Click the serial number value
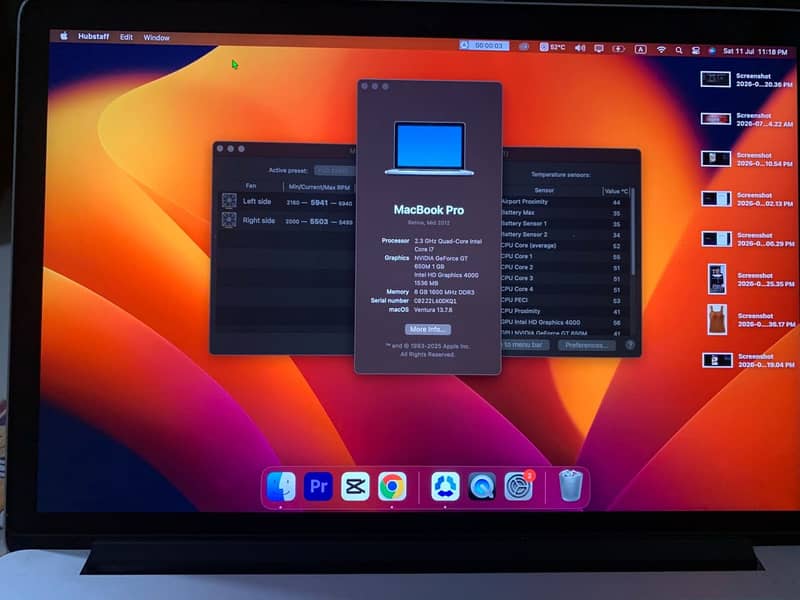The height and width of the screenshot is (600, 800). pyautogui.click(x=435, y=301)
